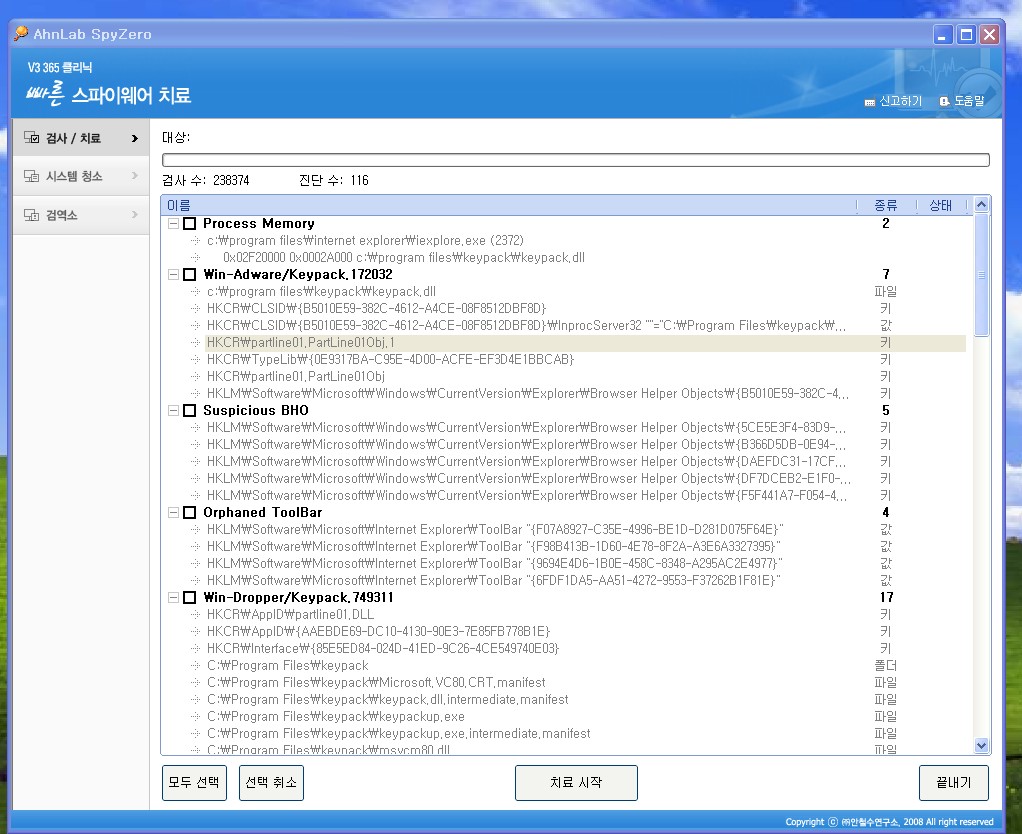This screenshot has width=1022, height=834.
Task: Select the HKCR\TypeLib\{0E9317BA-C95E...} row
Action: tap(585, 360)
